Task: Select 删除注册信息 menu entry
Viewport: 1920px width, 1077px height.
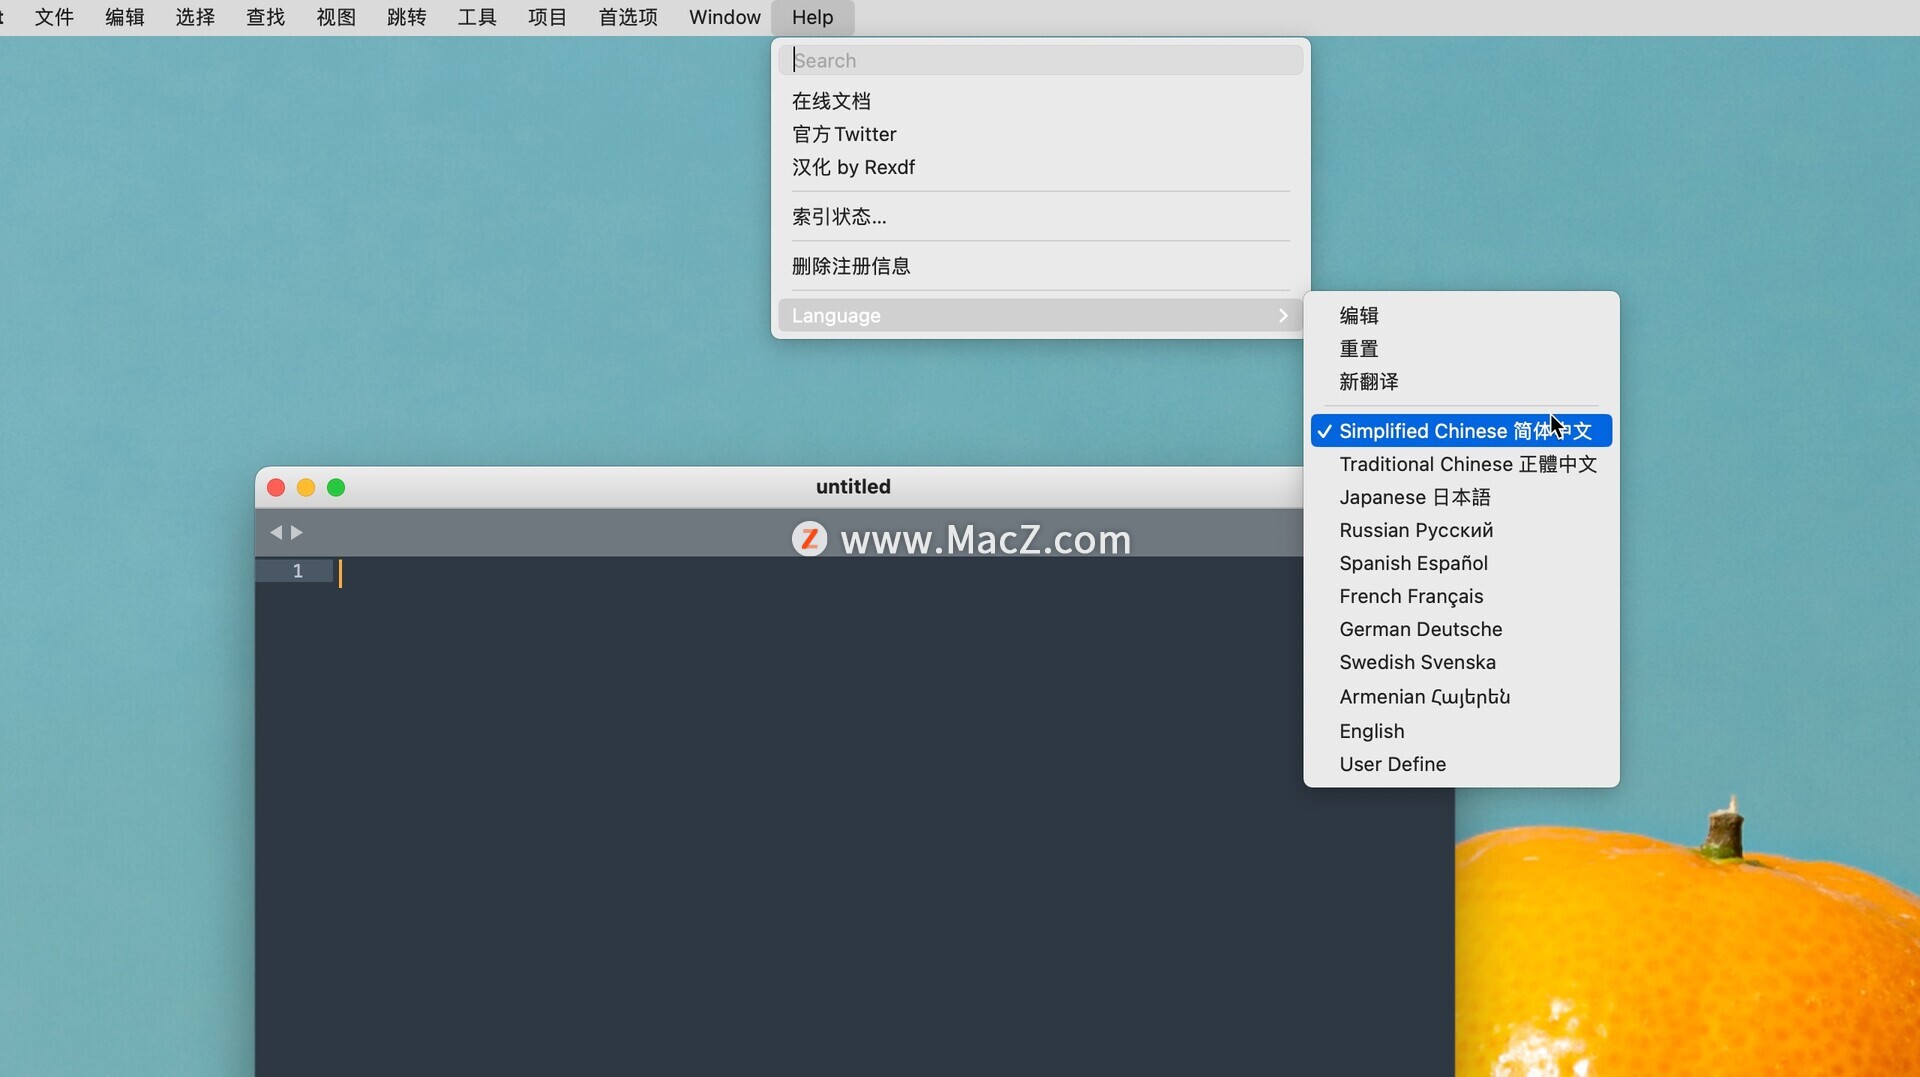Action: [851, 266]
